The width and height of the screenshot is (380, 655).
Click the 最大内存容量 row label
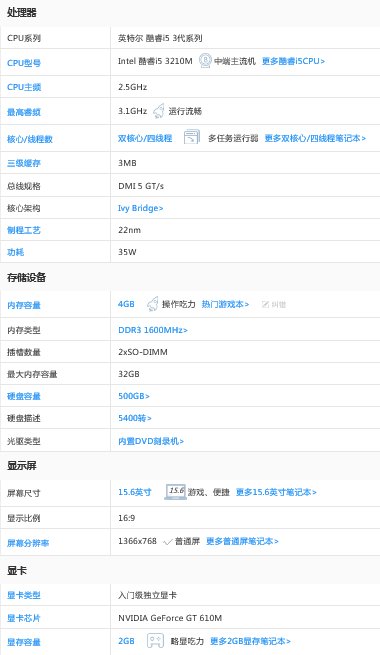click(x=32, y=374)
